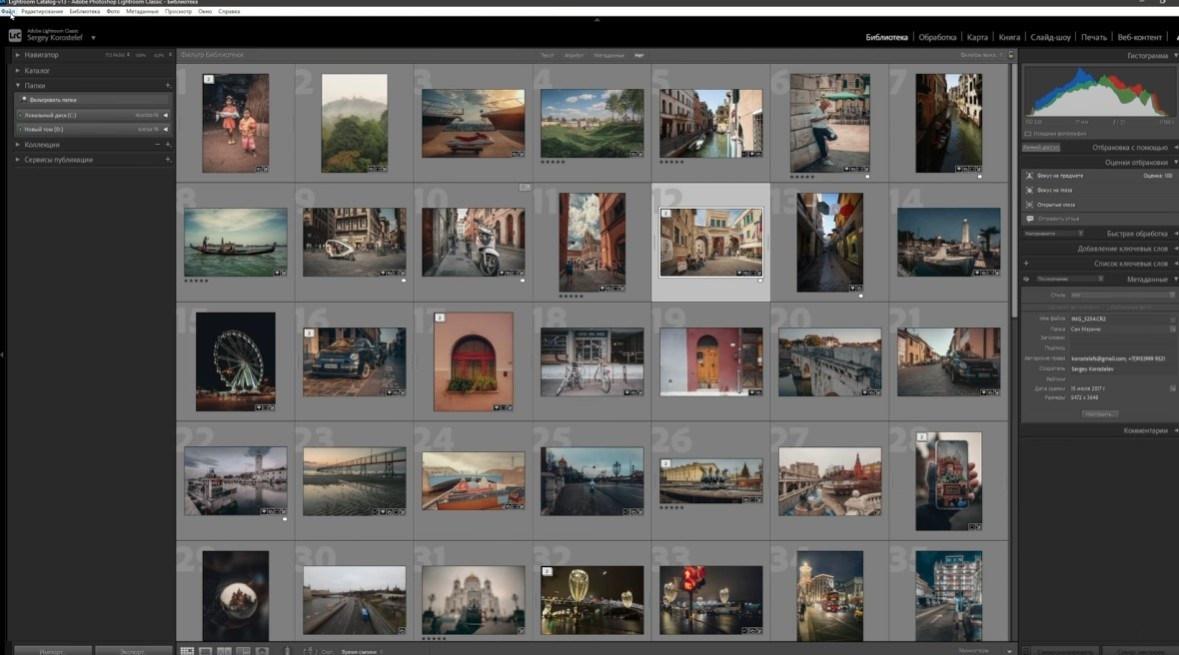Click the Lightroom Classic LrC logo

(14, 35)
